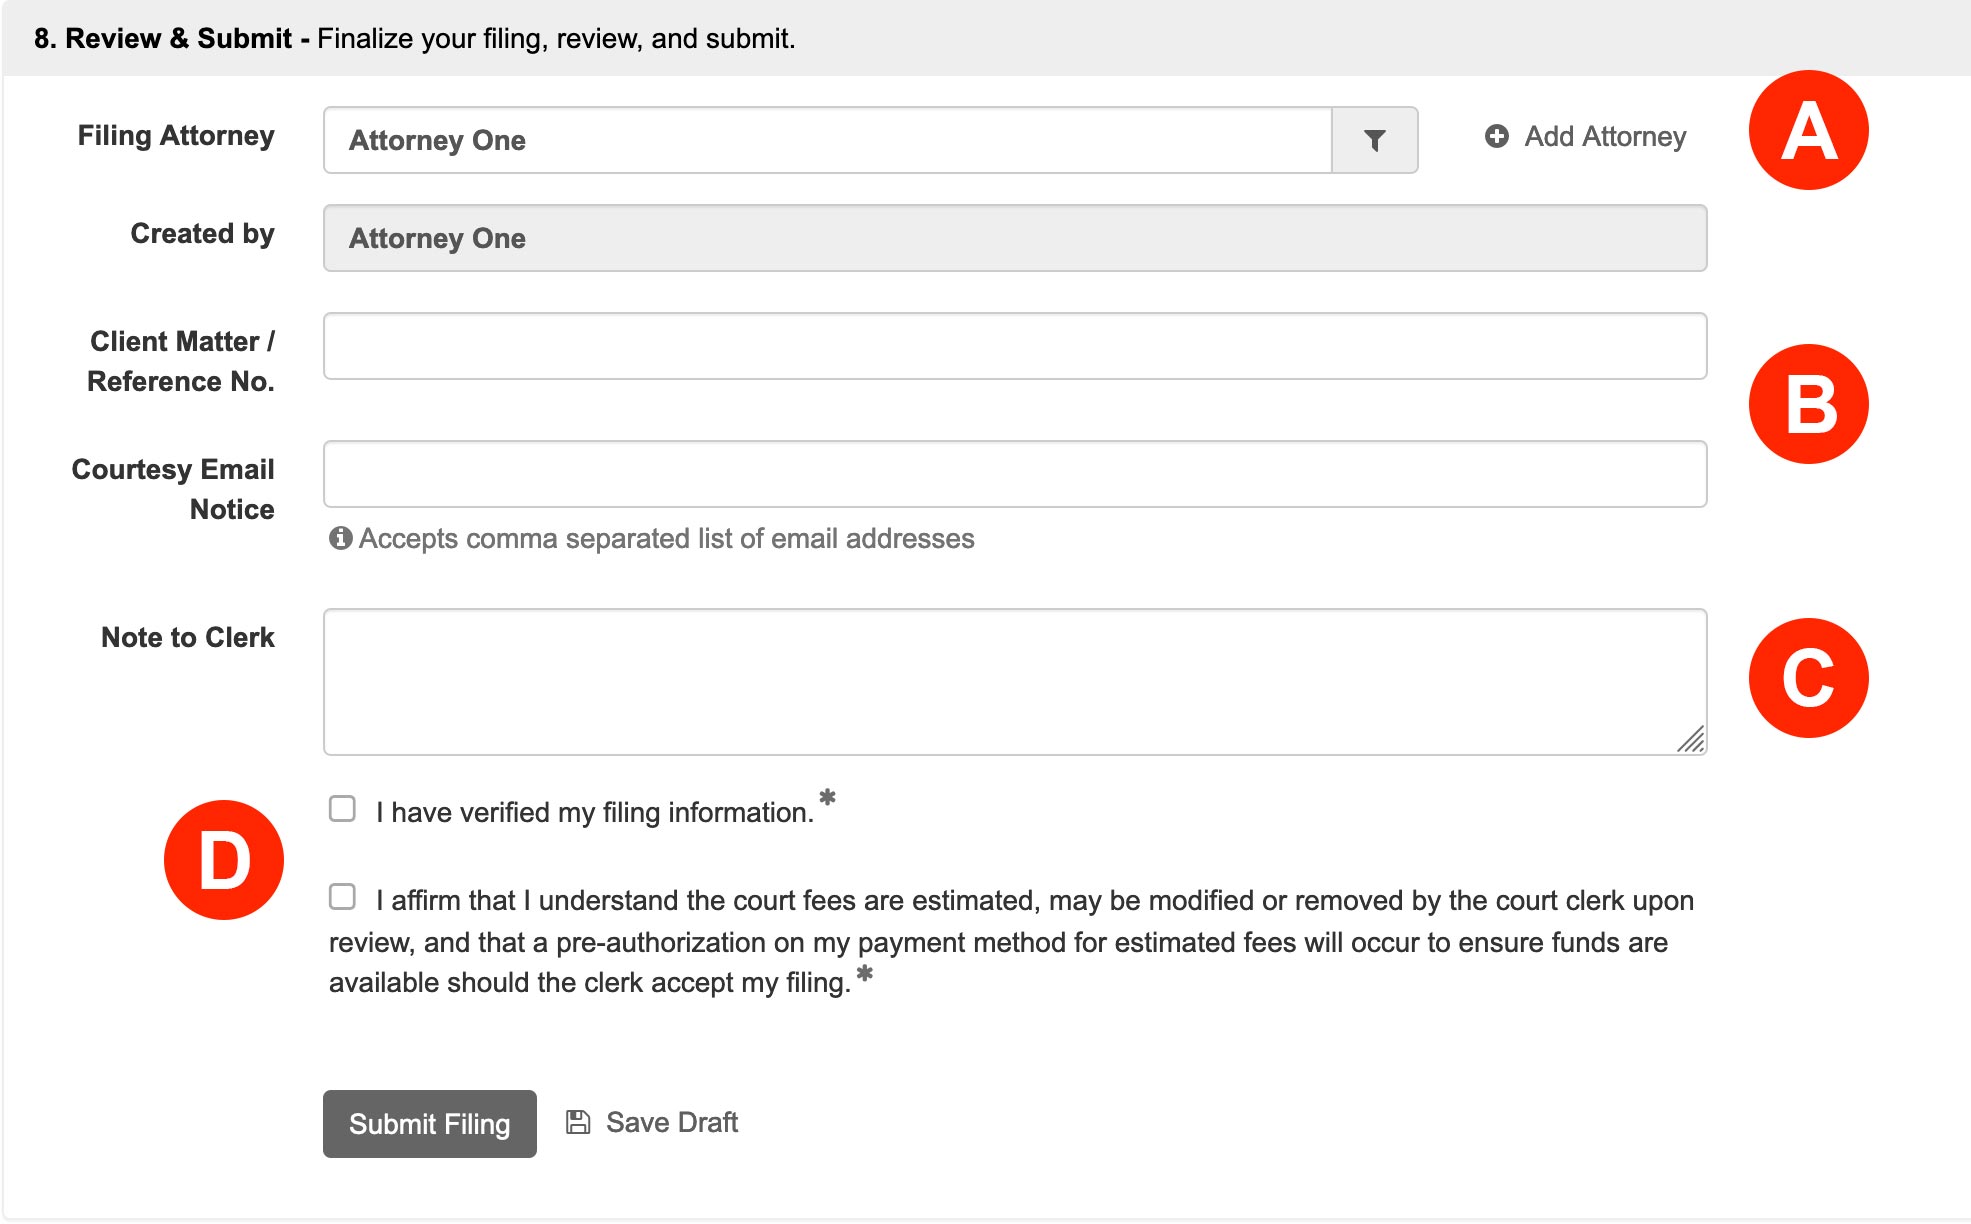Focus the Client Matter / Reference No. field

(x=1014, y=346)
